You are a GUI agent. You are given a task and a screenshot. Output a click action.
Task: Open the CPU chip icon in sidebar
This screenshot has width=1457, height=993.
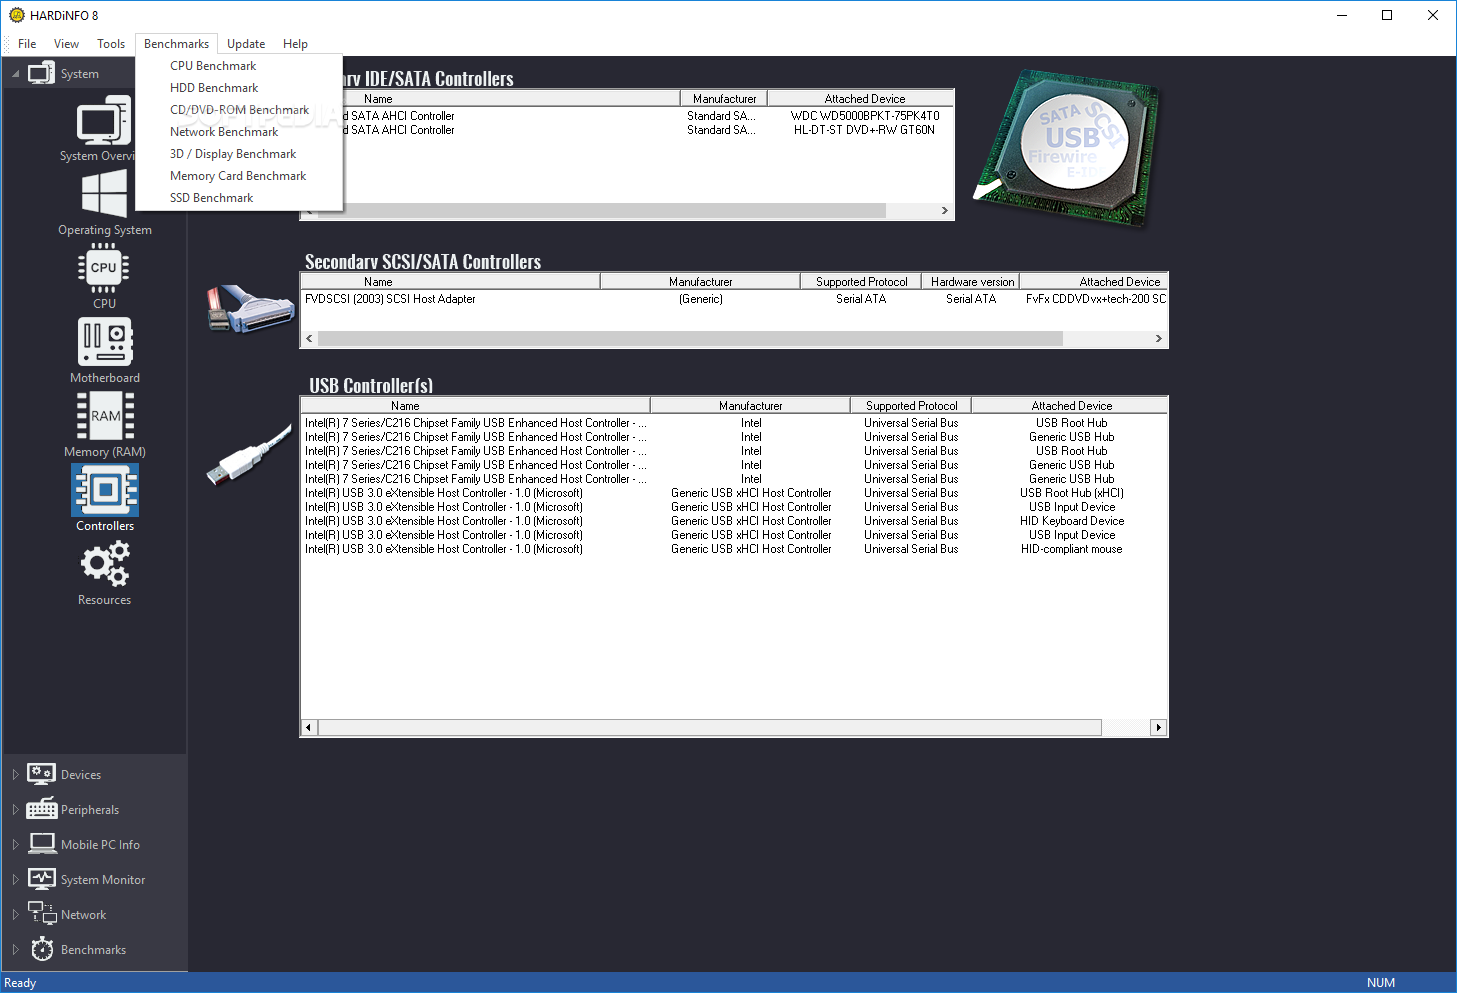(x=104, y=267)
